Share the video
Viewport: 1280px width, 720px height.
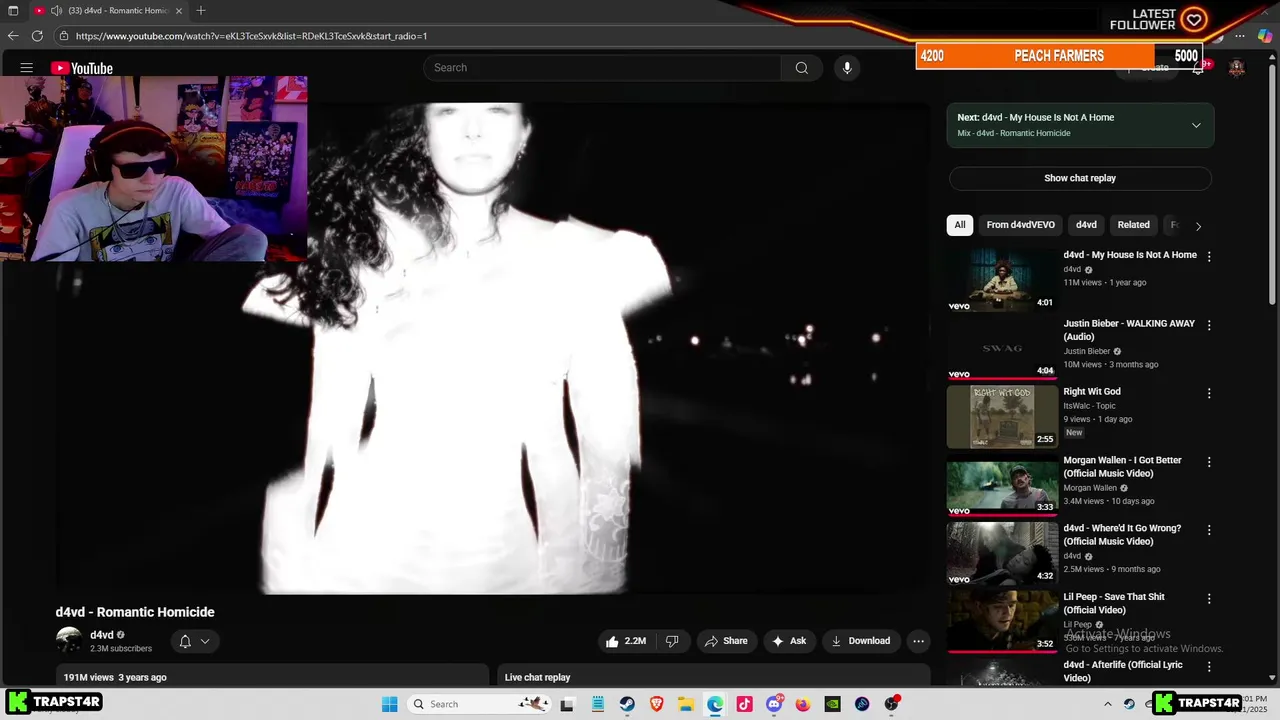(x=726, y=641)
